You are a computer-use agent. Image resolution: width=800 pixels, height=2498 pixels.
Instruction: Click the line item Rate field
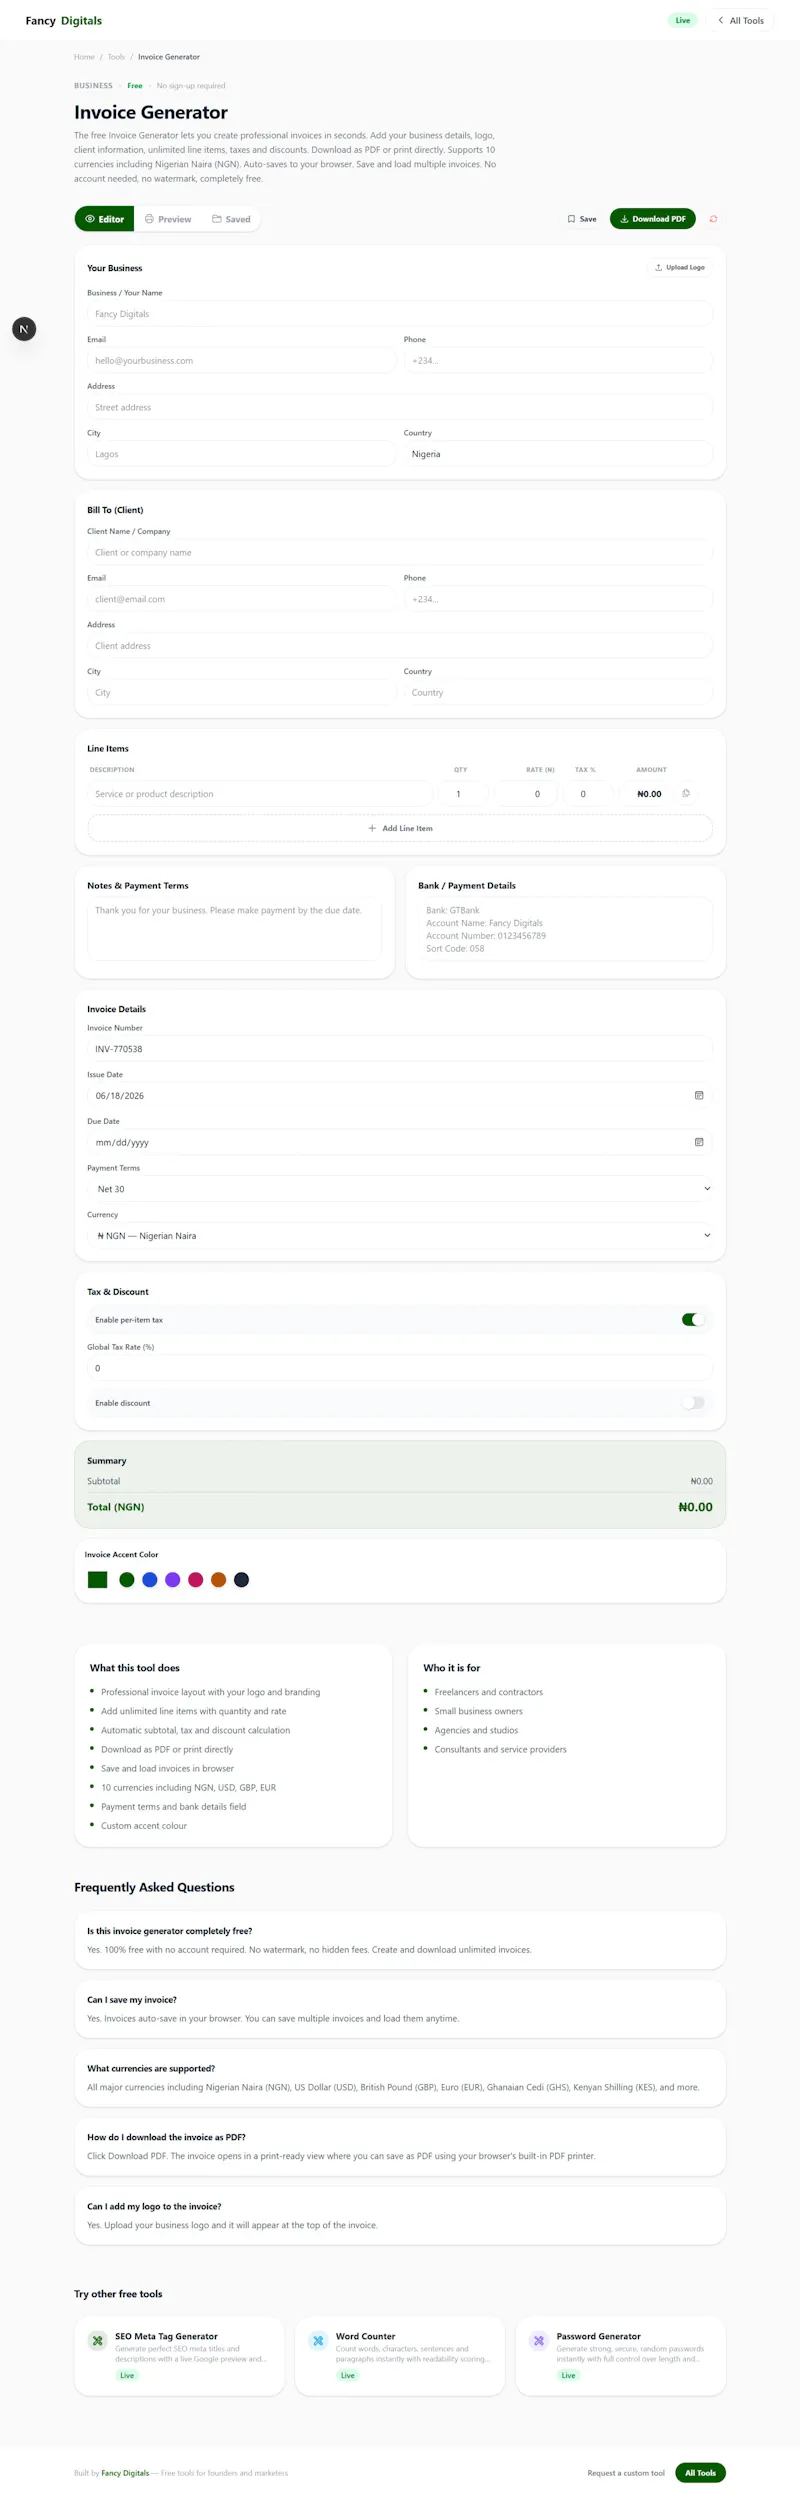(526, 794)
